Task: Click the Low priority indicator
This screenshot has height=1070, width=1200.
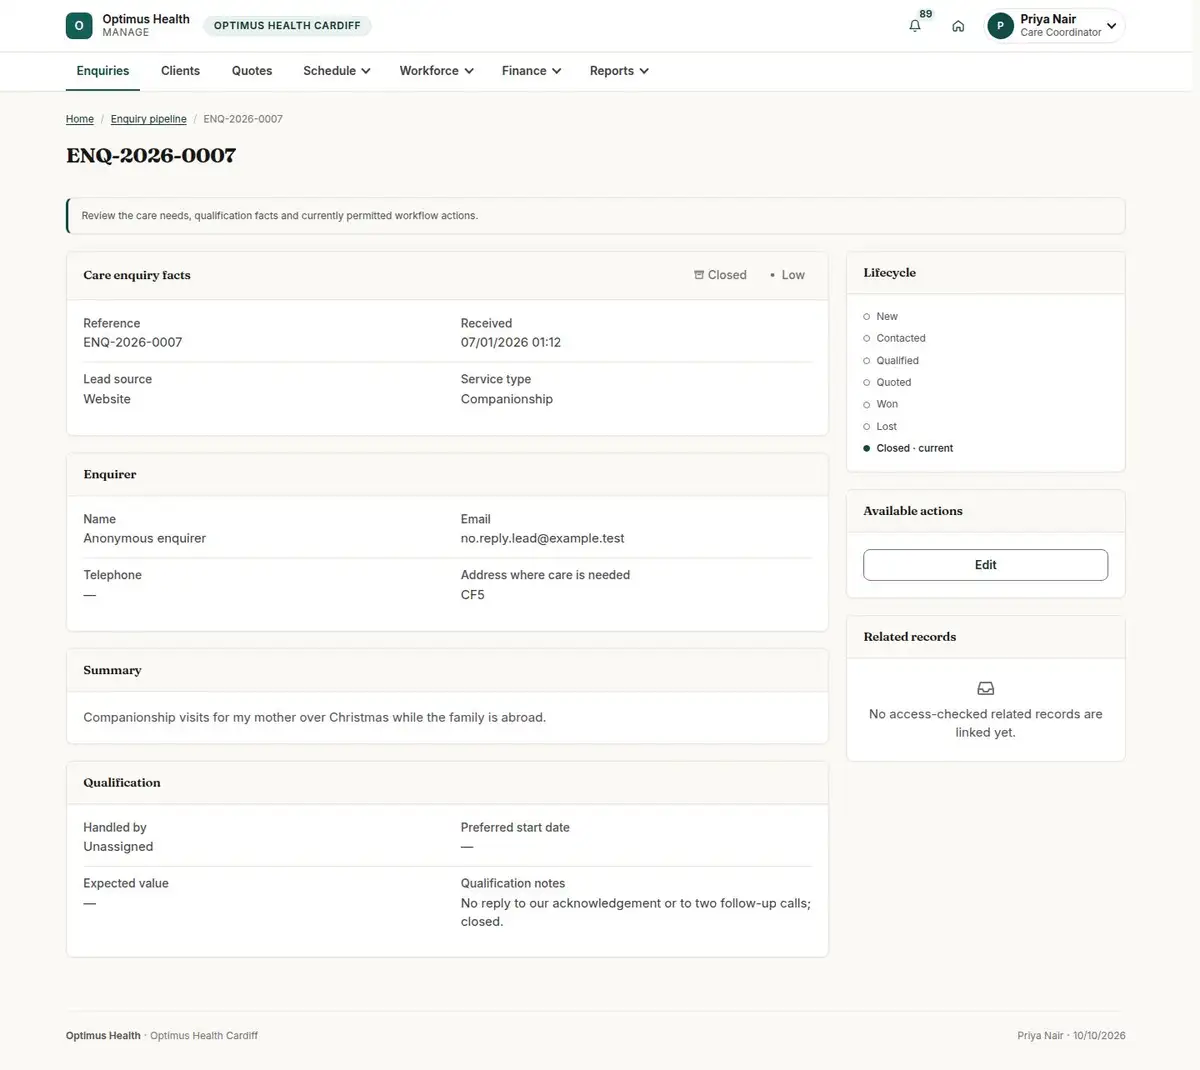Action: pos(787,275)
